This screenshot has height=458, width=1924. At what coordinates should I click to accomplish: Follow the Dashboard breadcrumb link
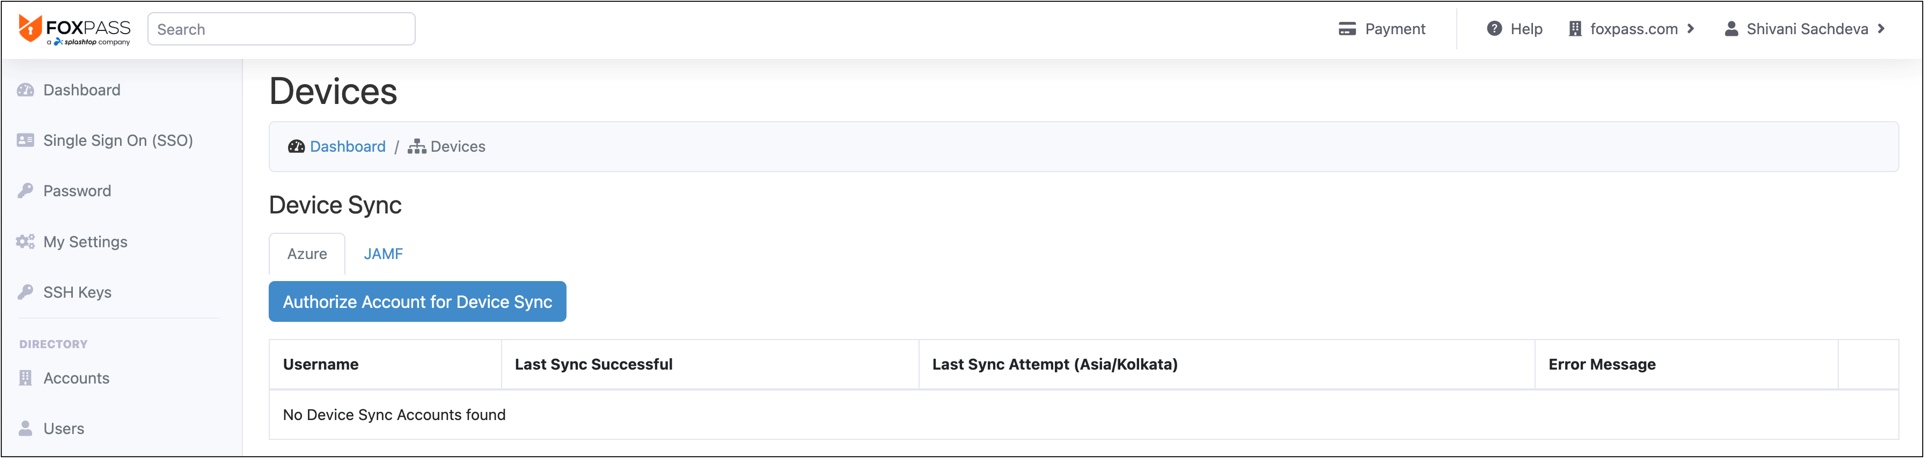(347, 147)
